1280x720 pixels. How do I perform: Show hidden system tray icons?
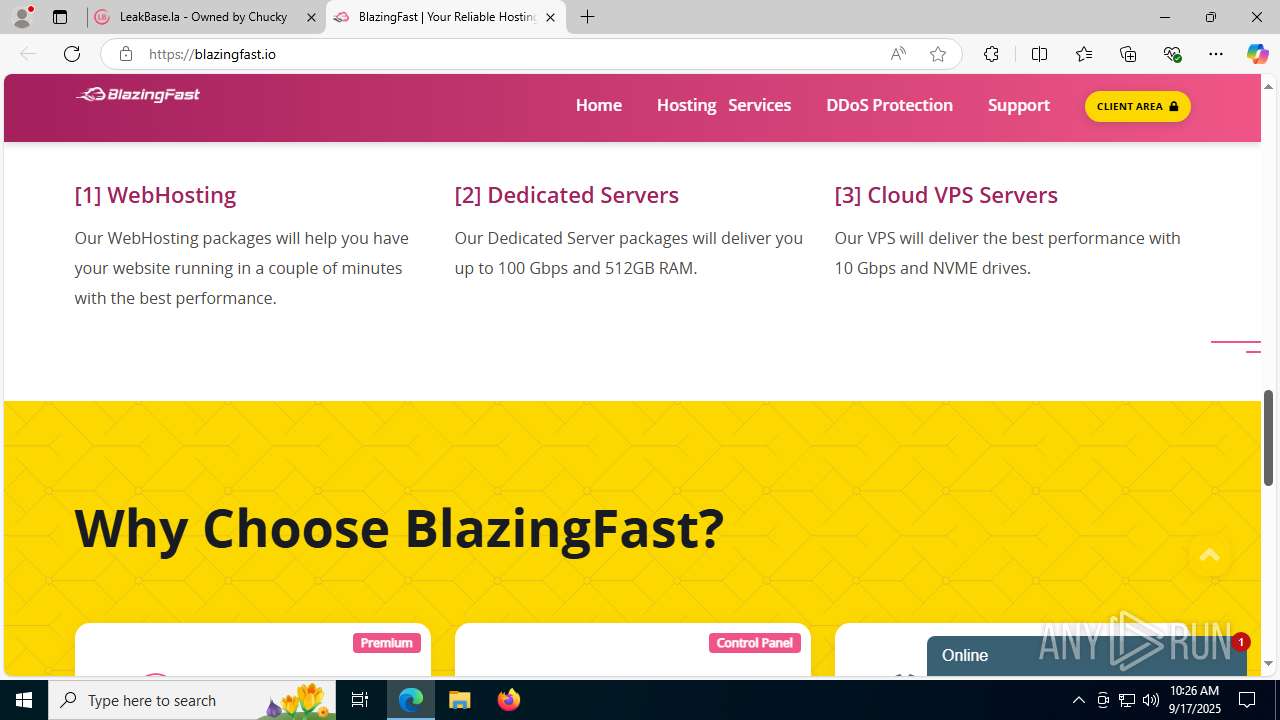[x=1078, y=700]
